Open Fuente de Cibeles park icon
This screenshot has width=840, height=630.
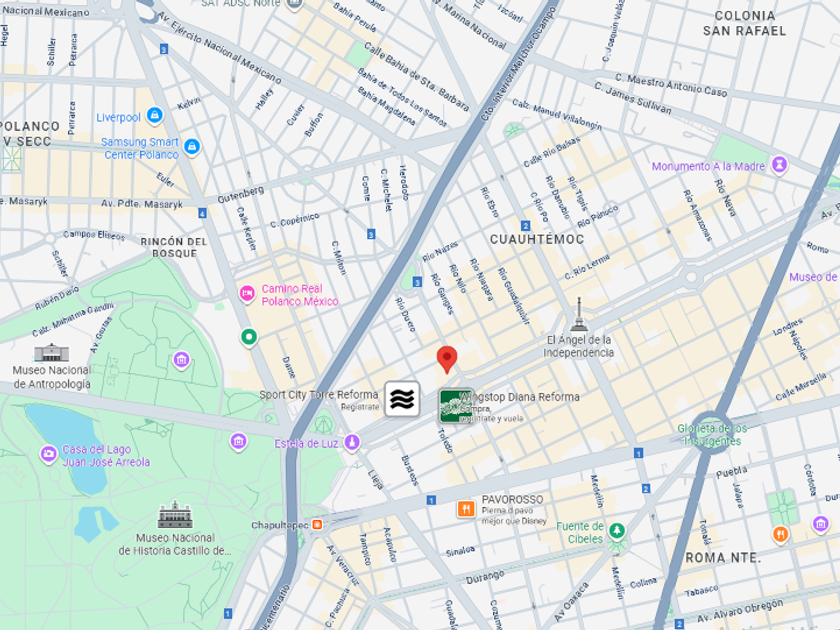[617, 530]
